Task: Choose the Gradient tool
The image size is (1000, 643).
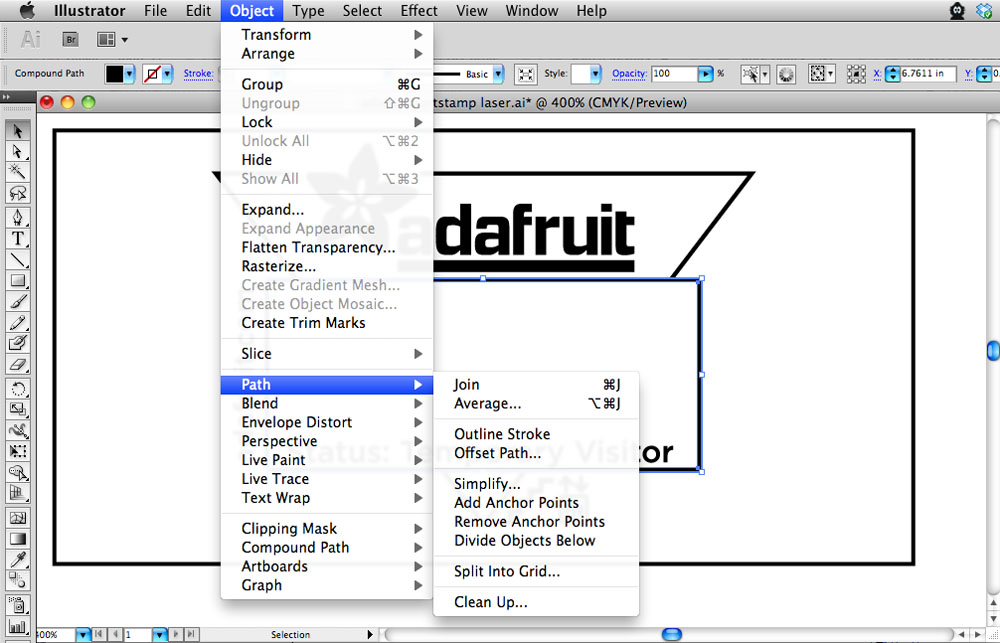Action: [18, 539]
